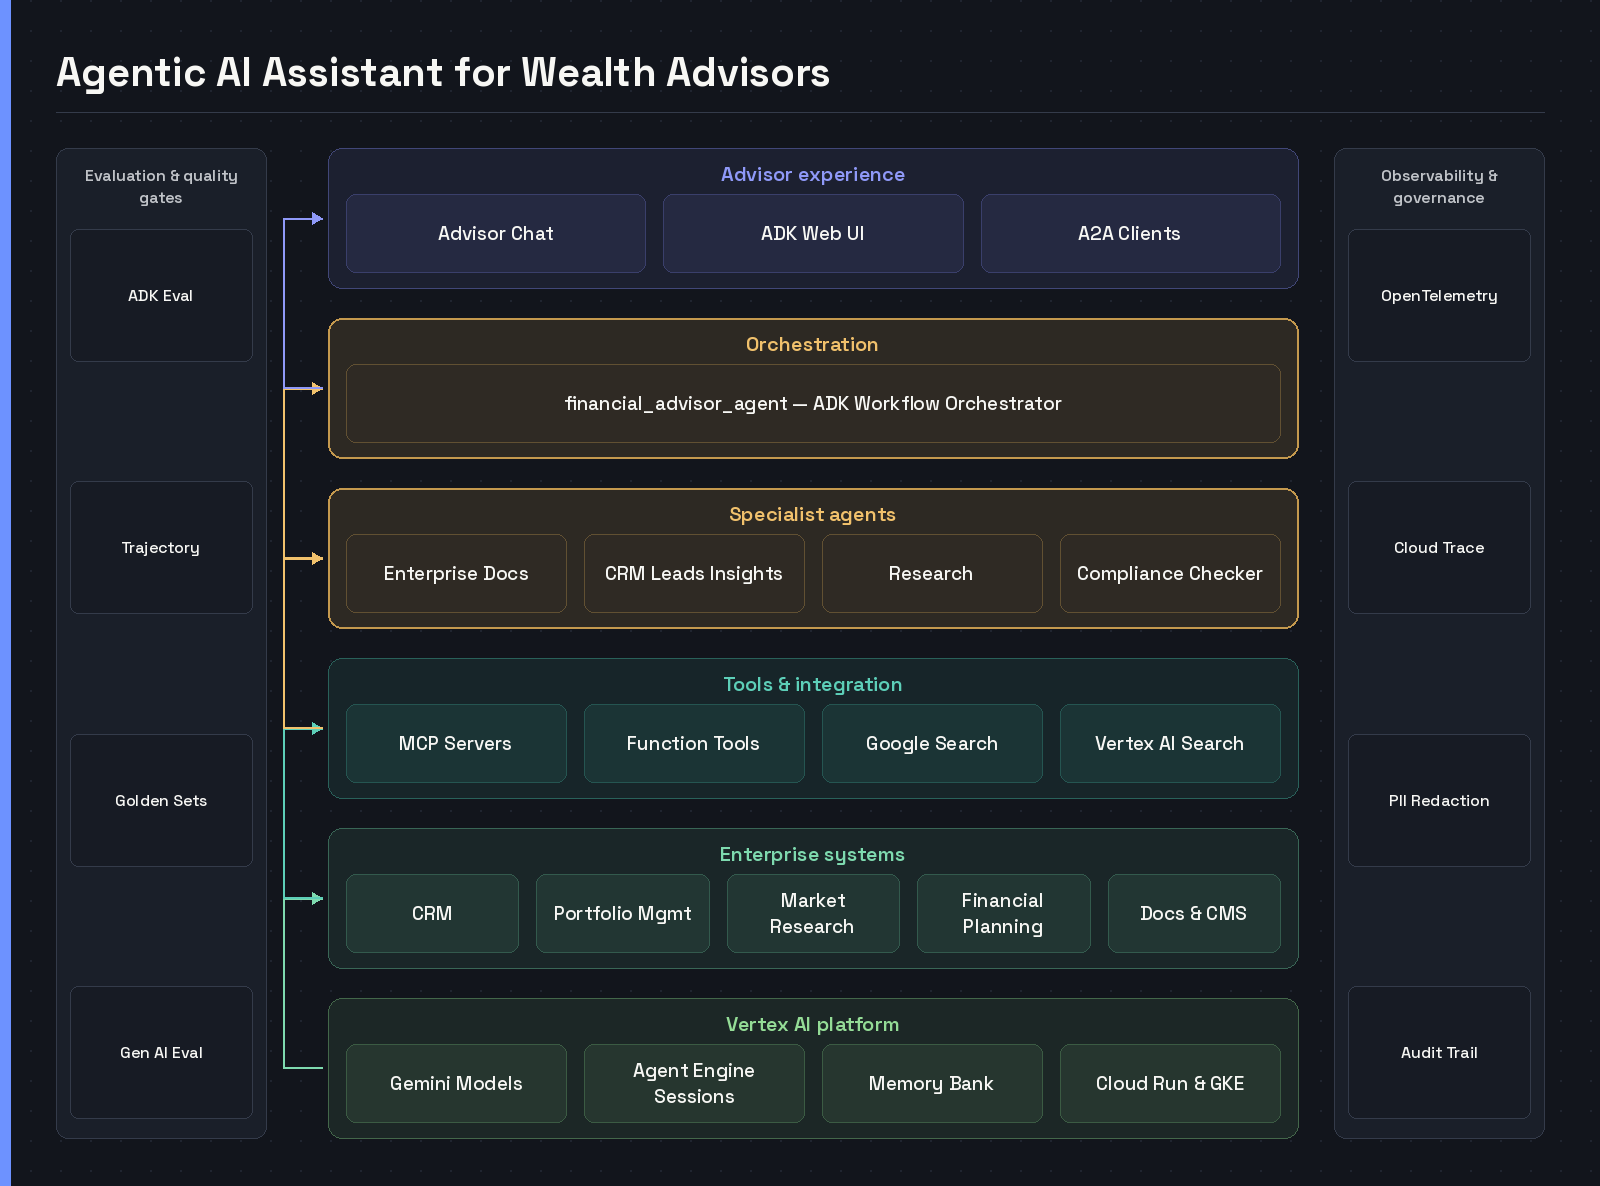This screenshot has height=1186, width=1600.
Task: Select the OpenTelemetry card
Action: coord(1439,295)
